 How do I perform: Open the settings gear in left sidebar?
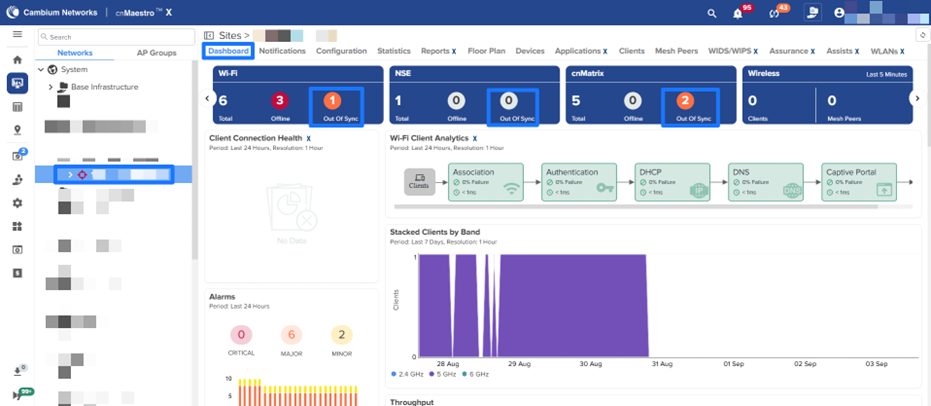17,202
